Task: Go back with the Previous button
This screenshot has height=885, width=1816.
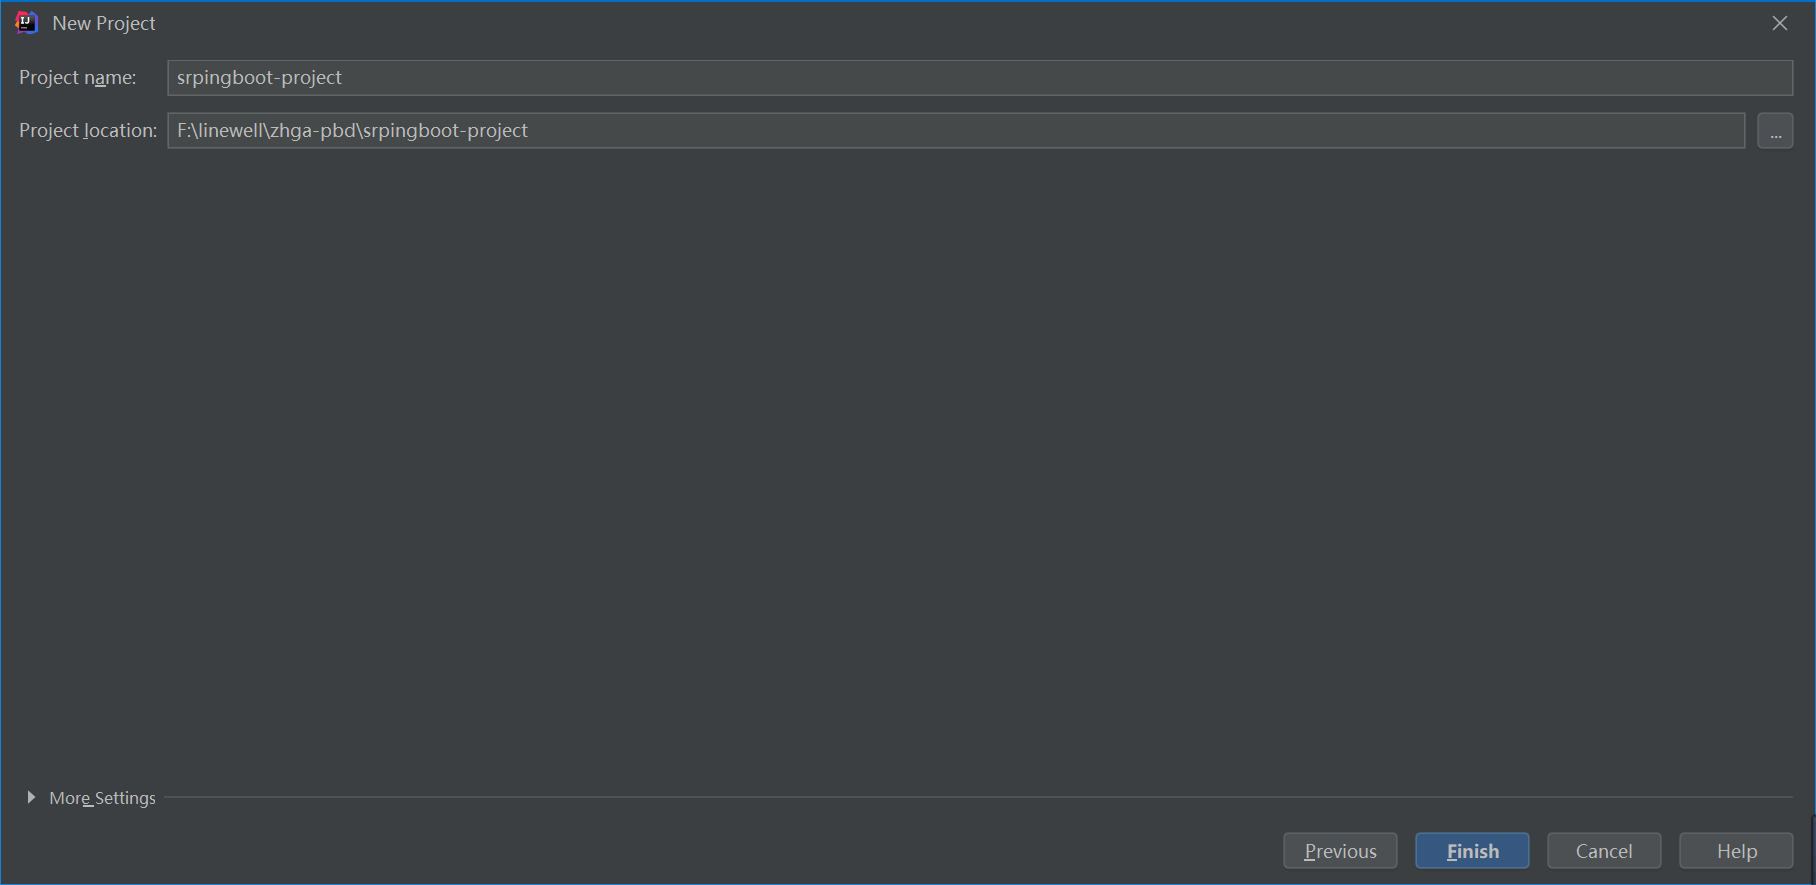Action: 1340,851
